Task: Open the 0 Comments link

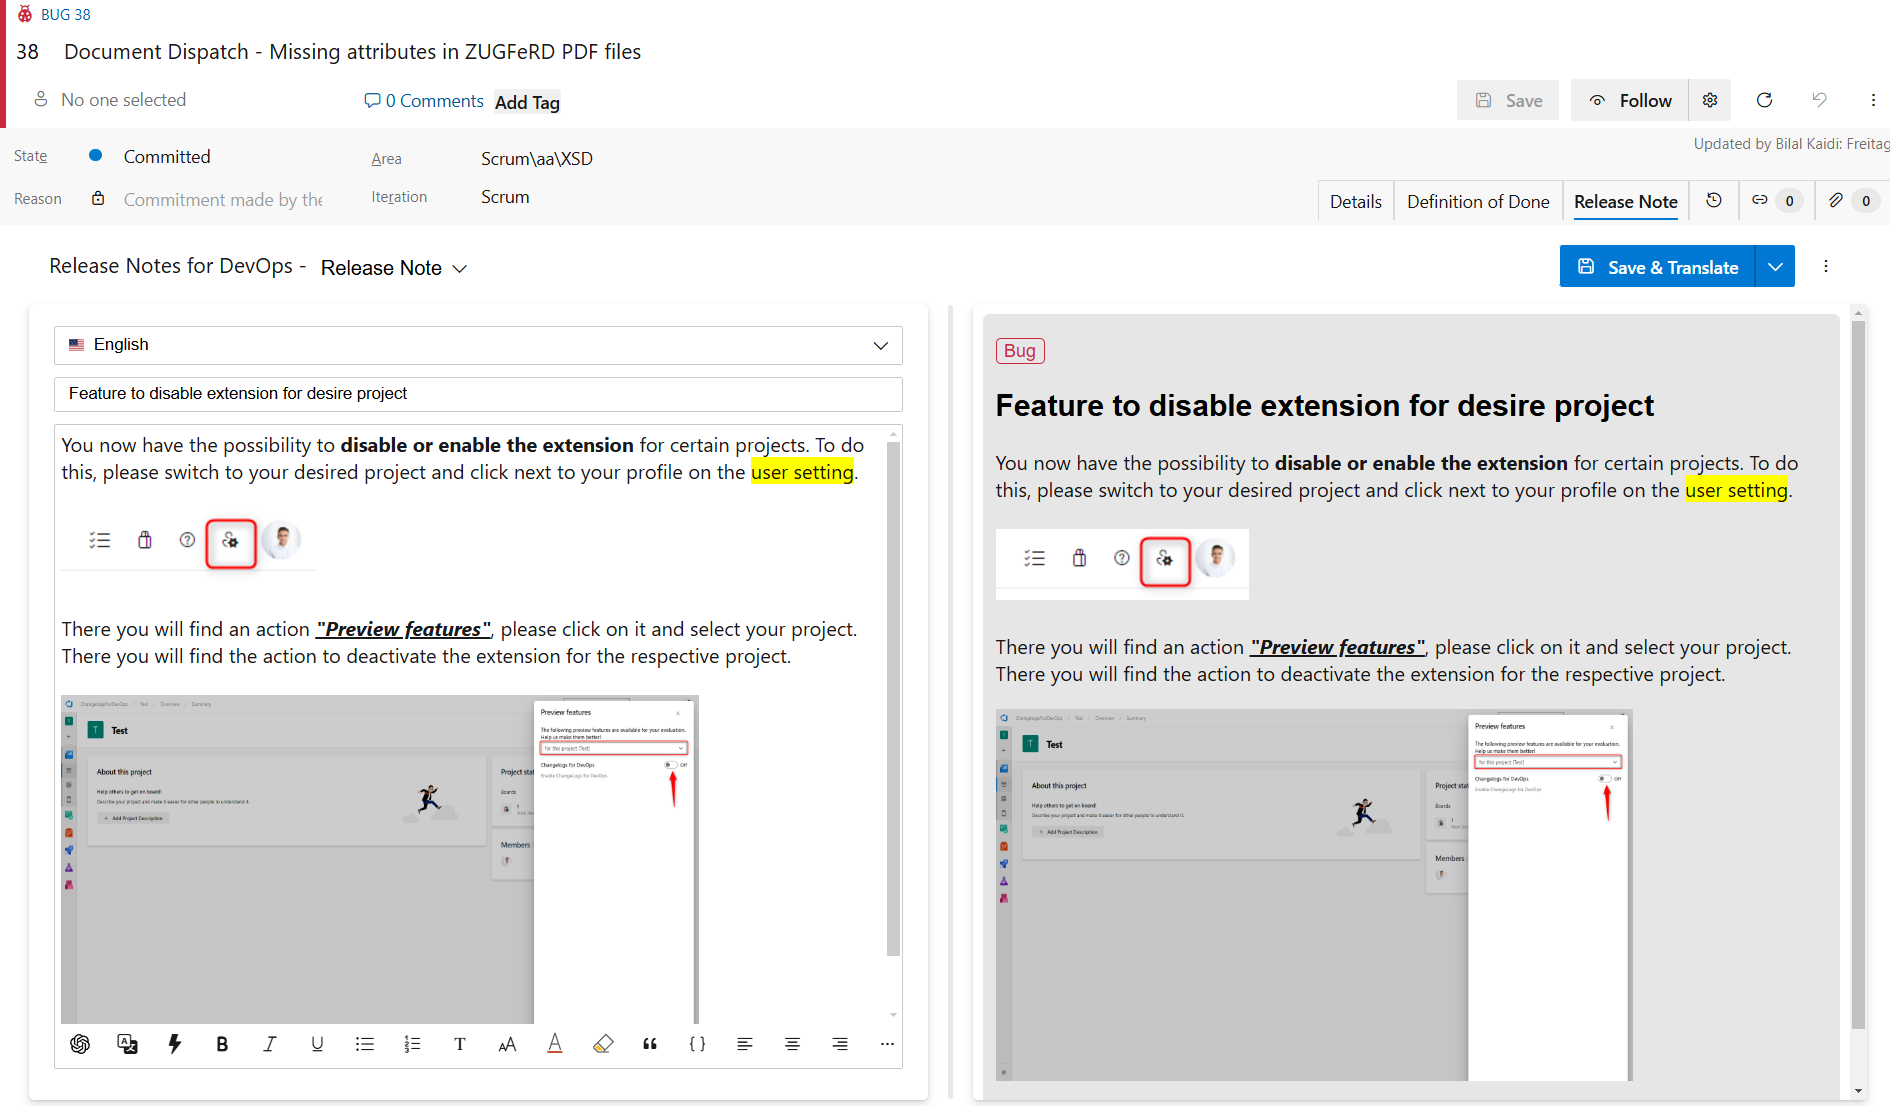Action: [x=424, y=100]
